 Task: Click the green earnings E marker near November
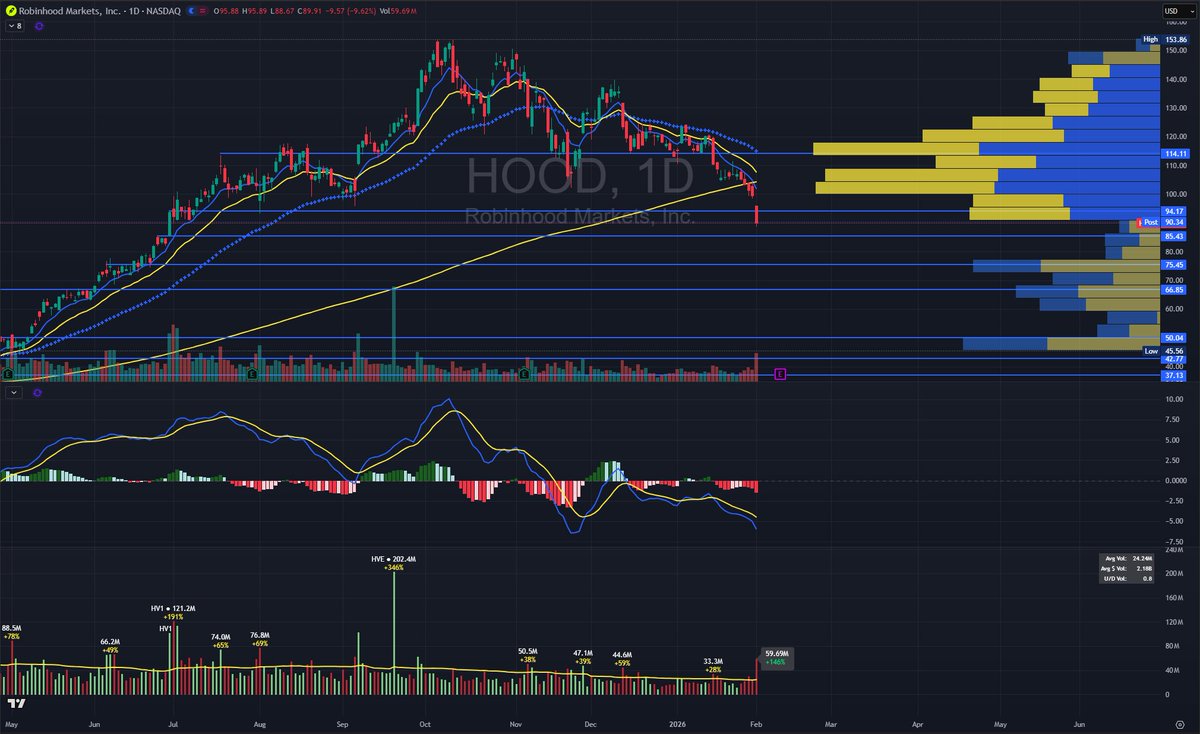coord(525,374)
